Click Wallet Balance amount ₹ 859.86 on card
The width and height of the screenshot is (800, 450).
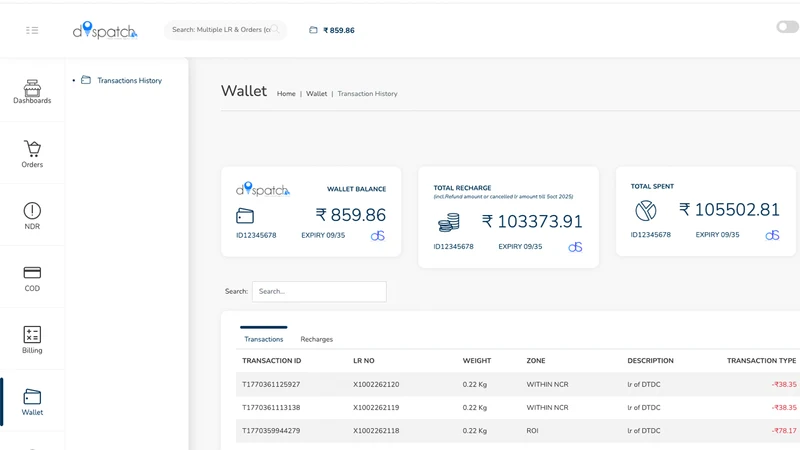351,215
